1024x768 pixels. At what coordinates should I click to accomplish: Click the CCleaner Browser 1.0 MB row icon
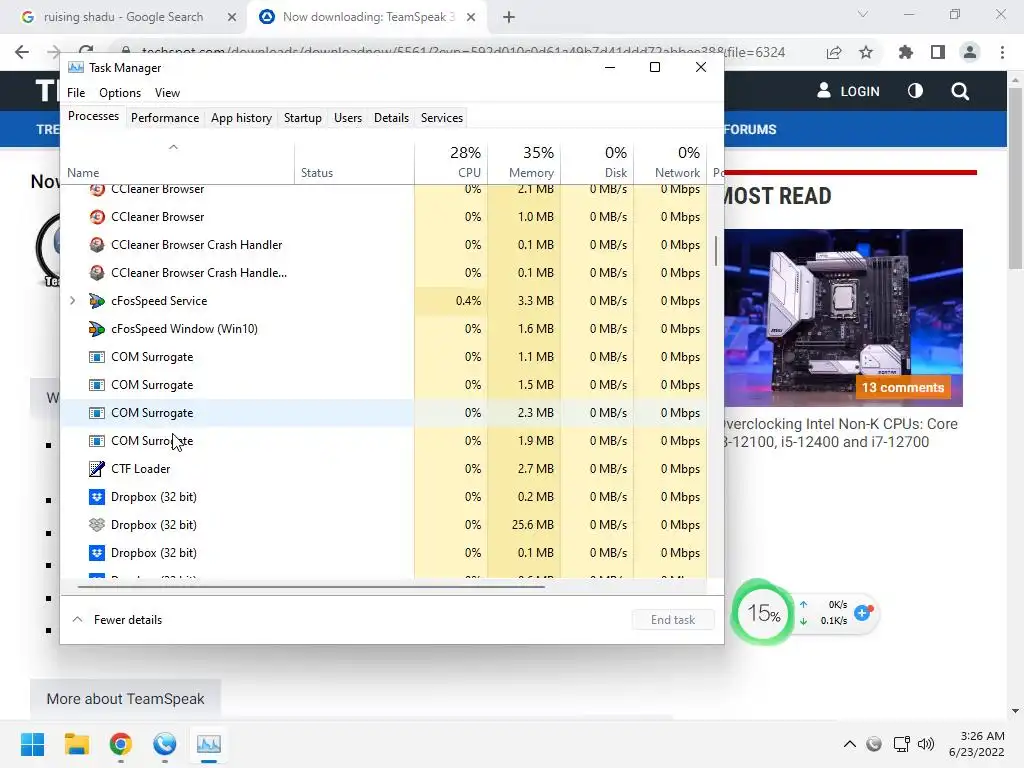[97, 217]
